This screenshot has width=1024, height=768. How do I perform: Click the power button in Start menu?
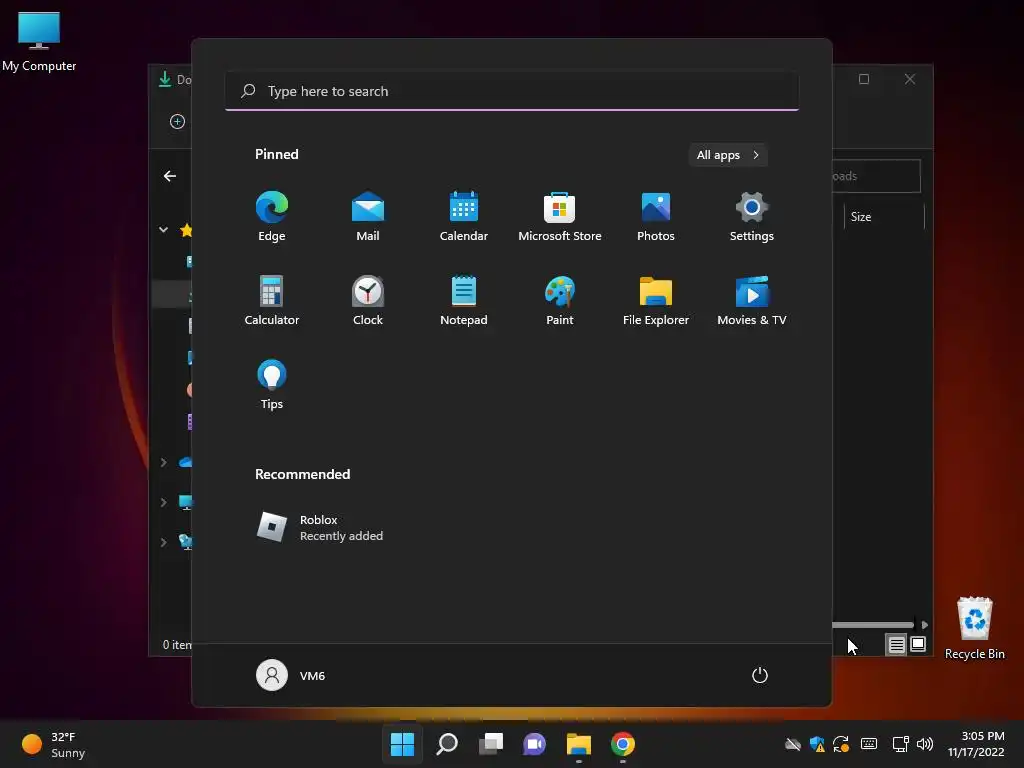coord(760,675)
